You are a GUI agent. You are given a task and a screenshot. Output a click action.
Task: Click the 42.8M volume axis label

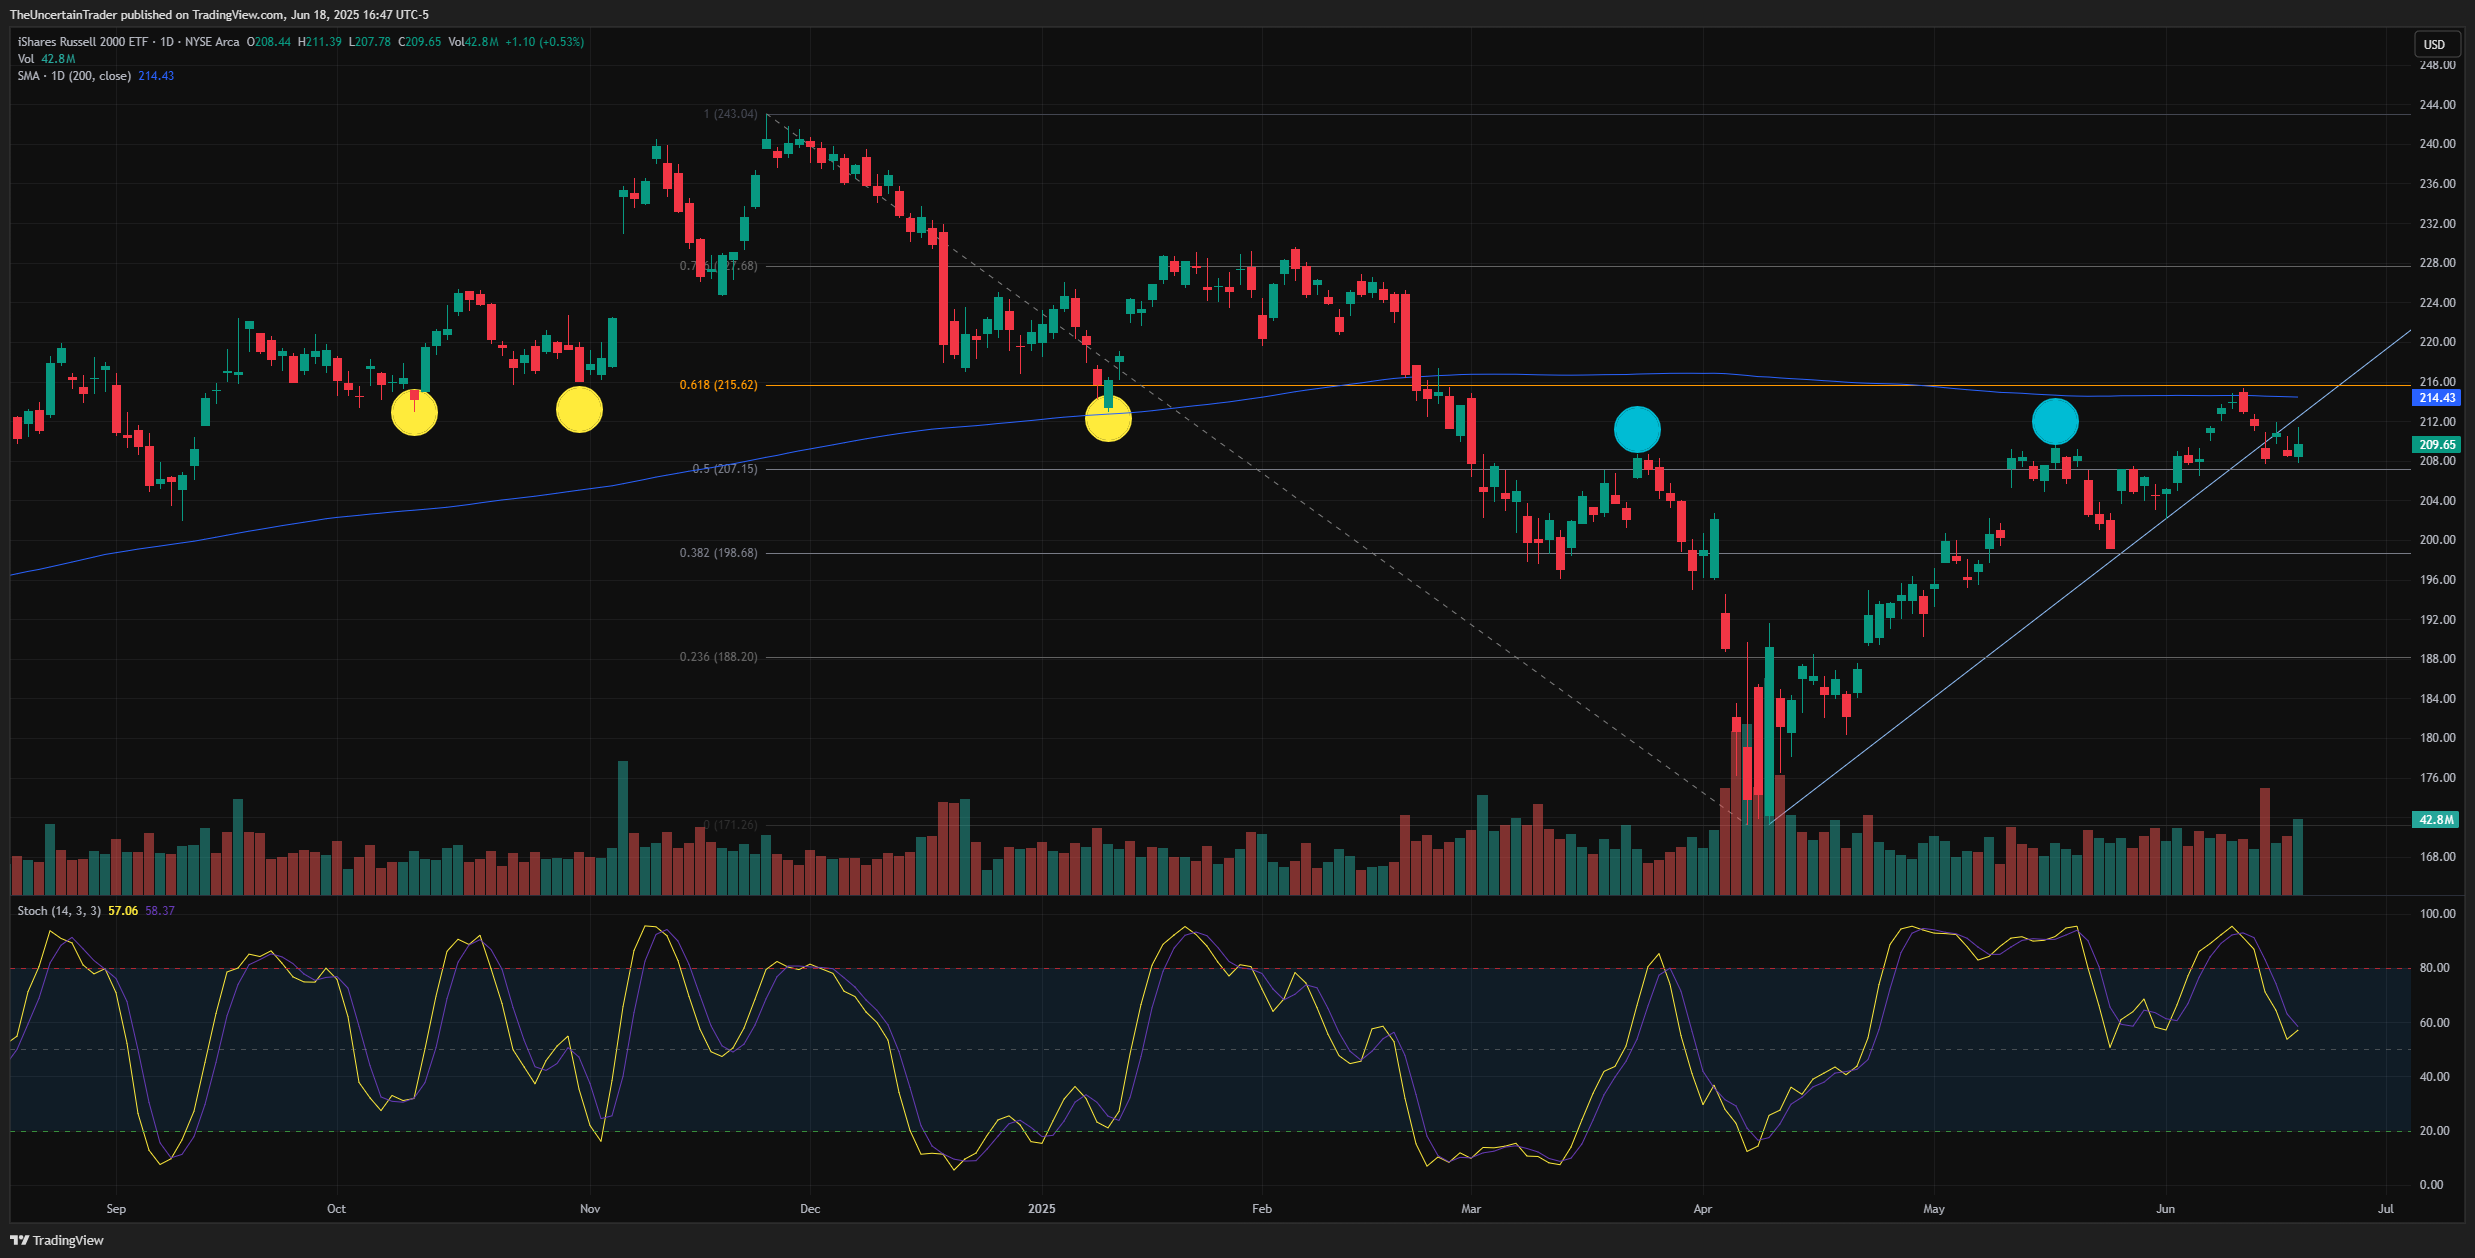[x=2436, y=820]
